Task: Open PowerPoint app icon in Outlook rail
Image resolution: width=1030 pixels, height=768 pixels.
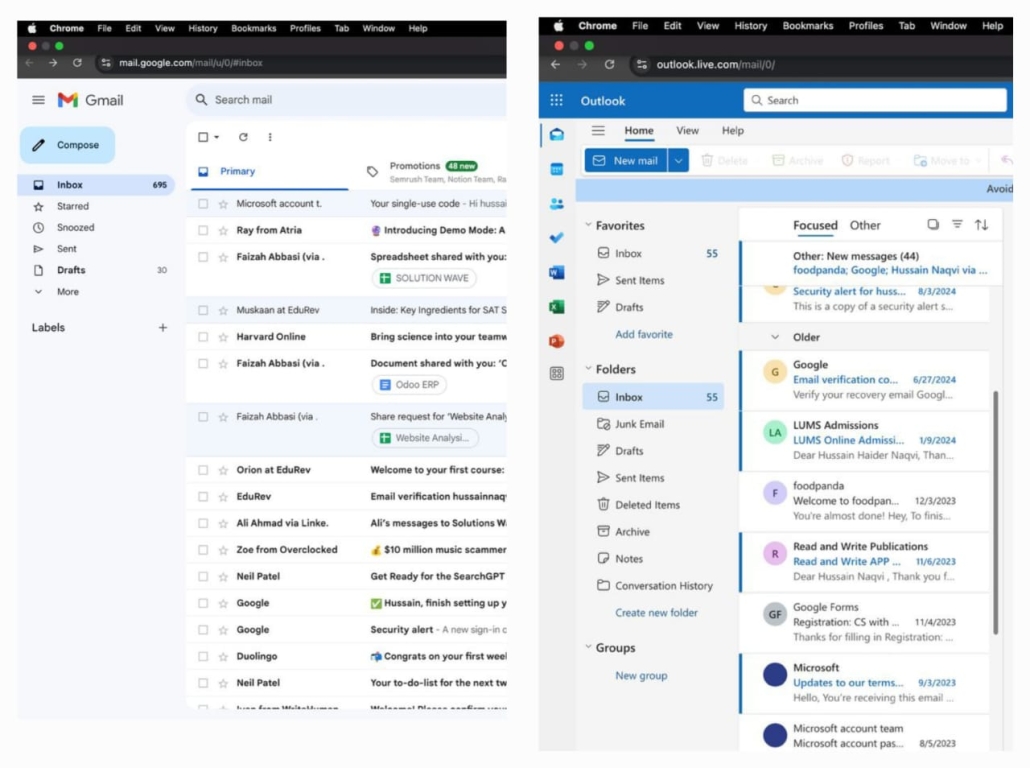Action: coord(556,341)
